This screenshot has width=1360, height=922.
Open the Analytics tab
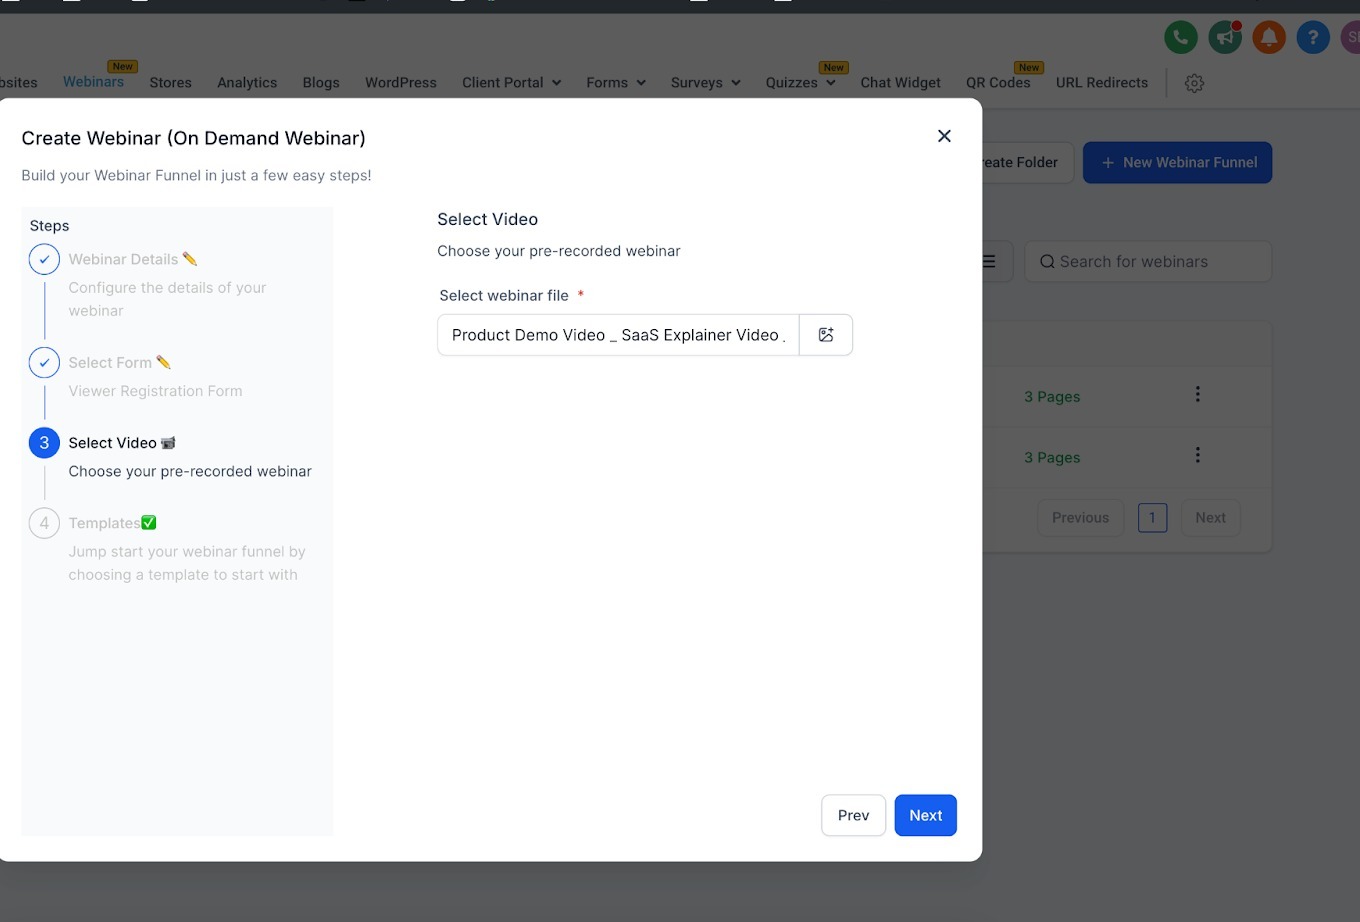[247, 83]
